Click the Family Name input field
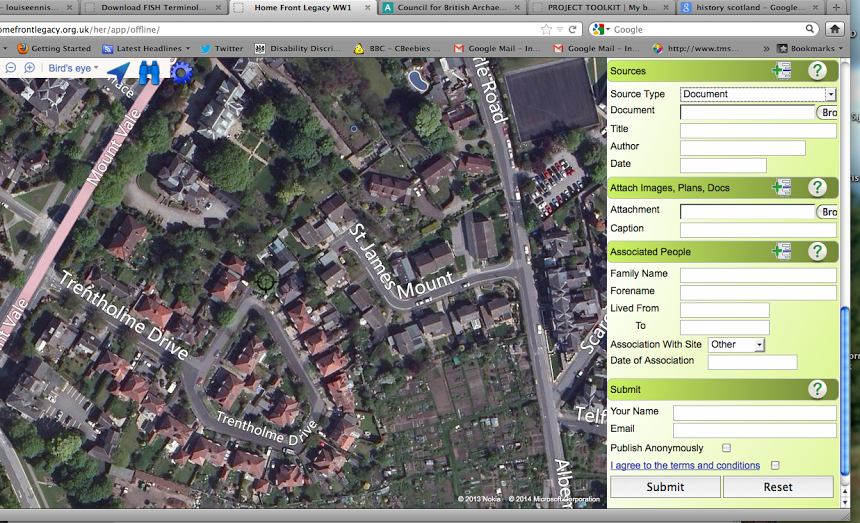 [x=757, y=275]
